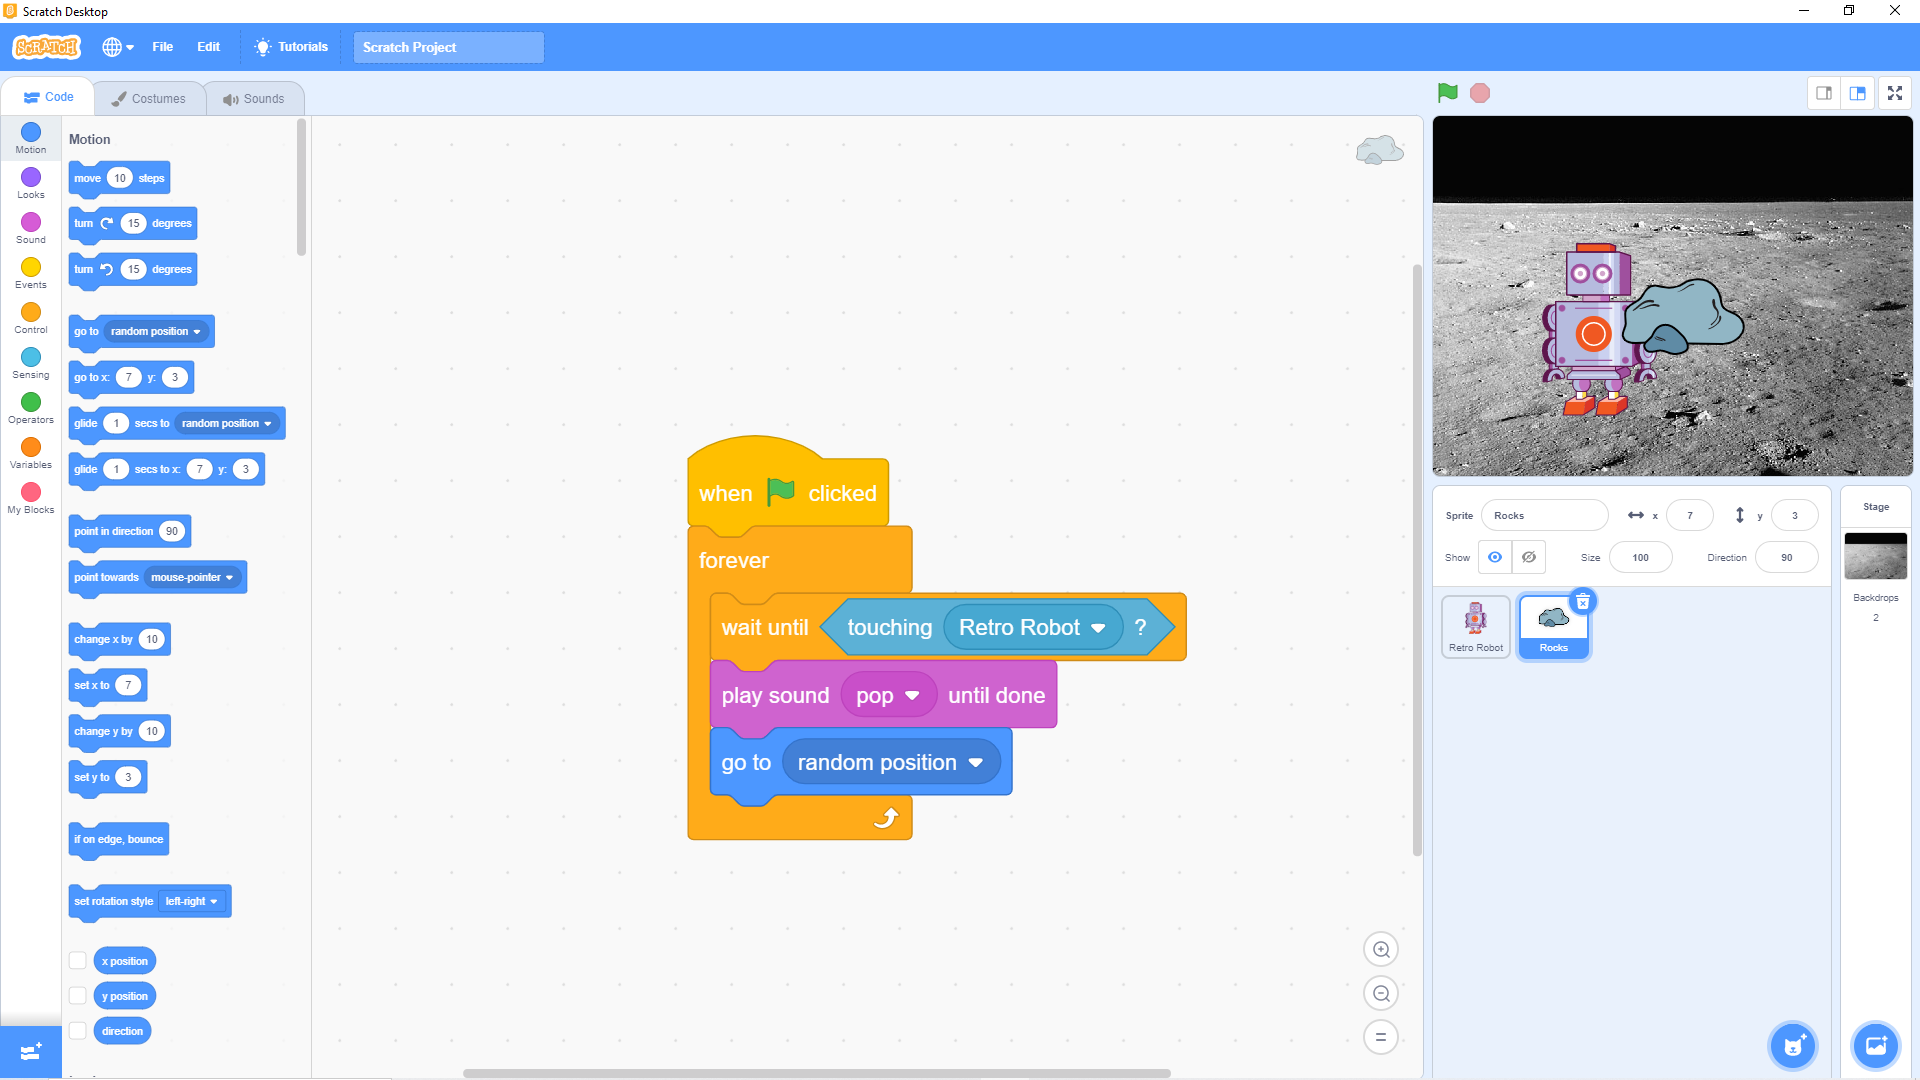
Task: Show the sprite with eye icon
Action: click(x=1495, y=557)
